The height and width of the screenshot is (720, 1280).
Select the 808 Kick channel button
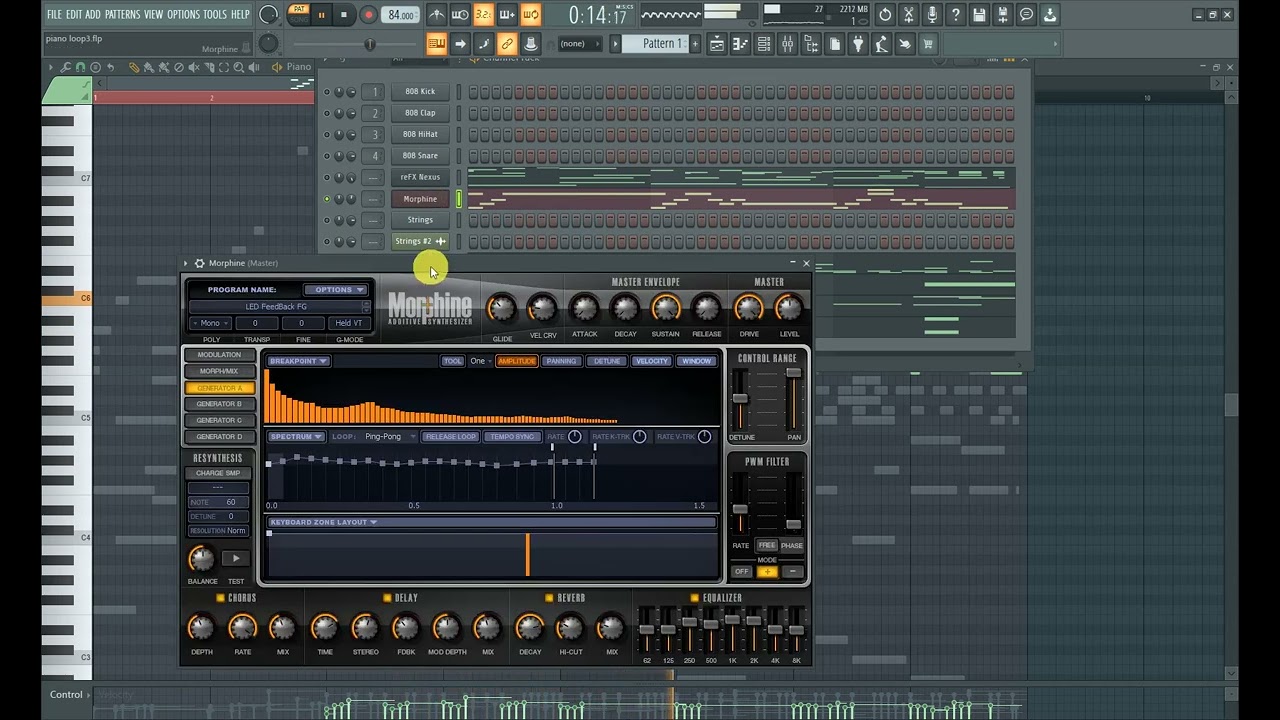pyautogui.click(x=420, y=92)
